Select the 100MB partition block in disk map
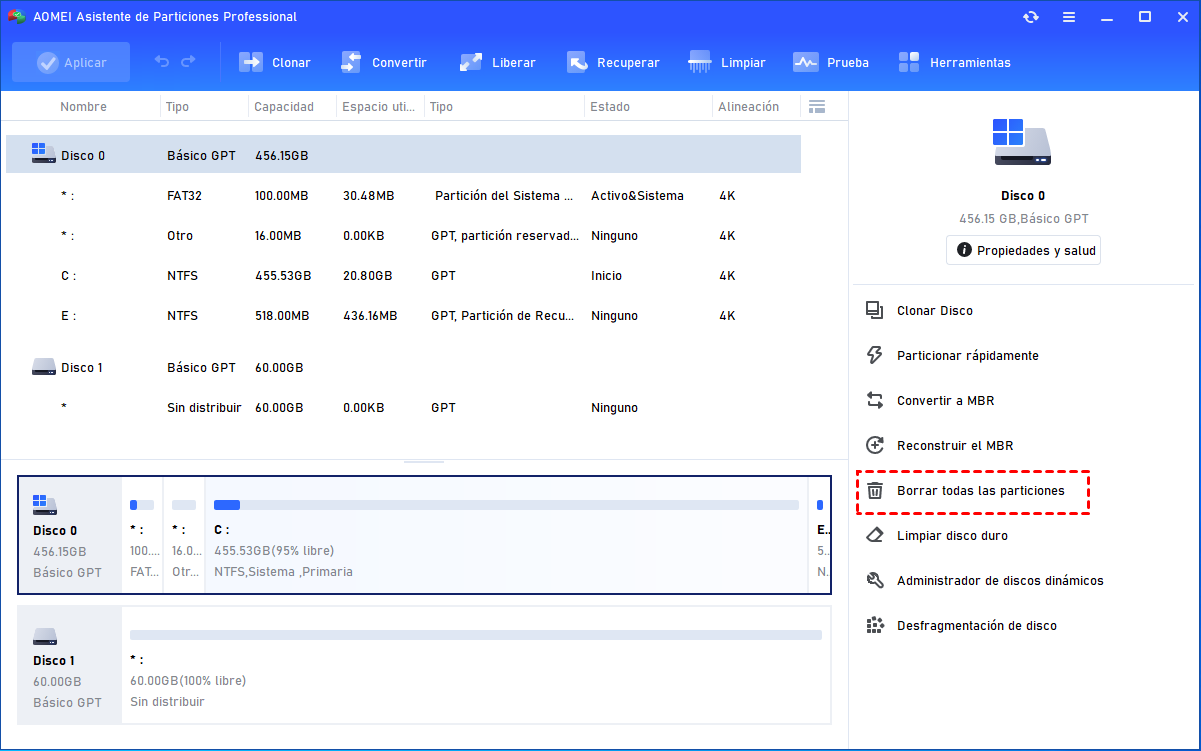This screenshot has height=751, width=1201. coord(142,536)
